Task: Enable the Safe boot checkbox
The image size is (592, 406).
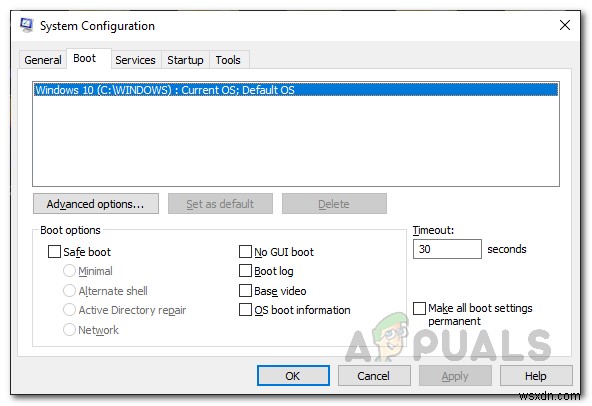Action: pyautogui.click(x=54, y=252)
